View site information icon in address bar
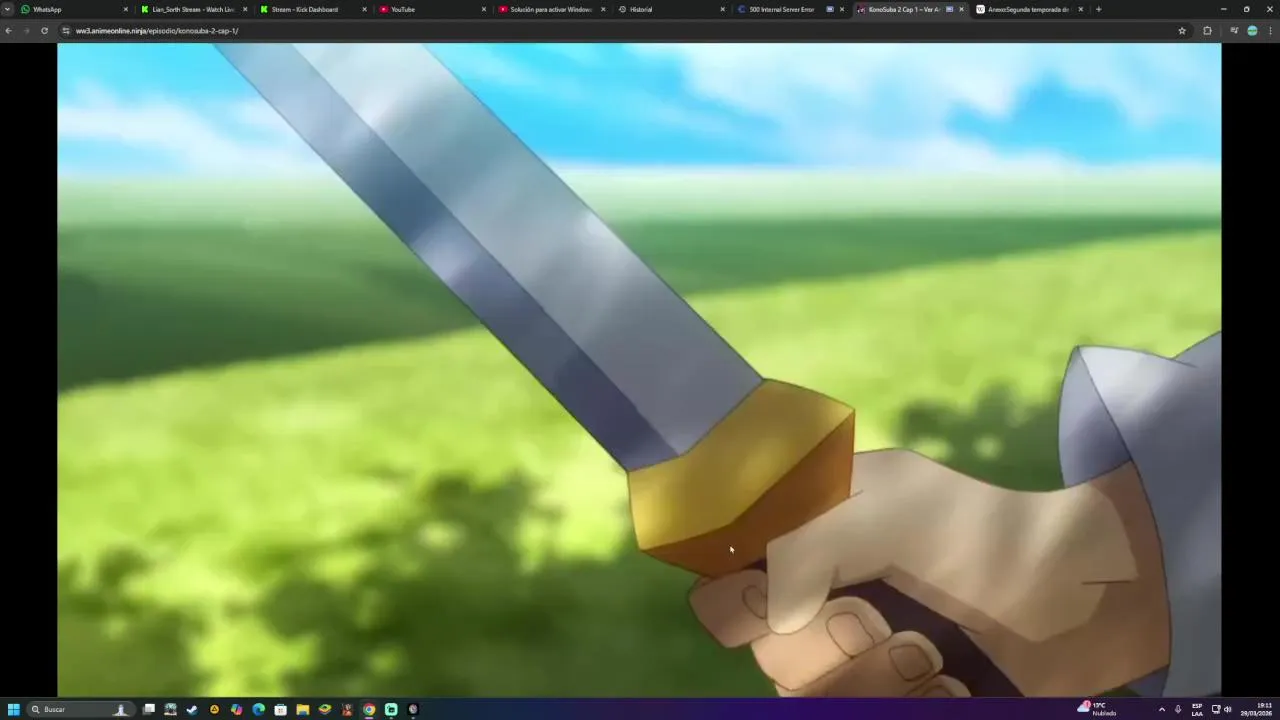Viewport: 1280px width, 720px height. [66, 31]
